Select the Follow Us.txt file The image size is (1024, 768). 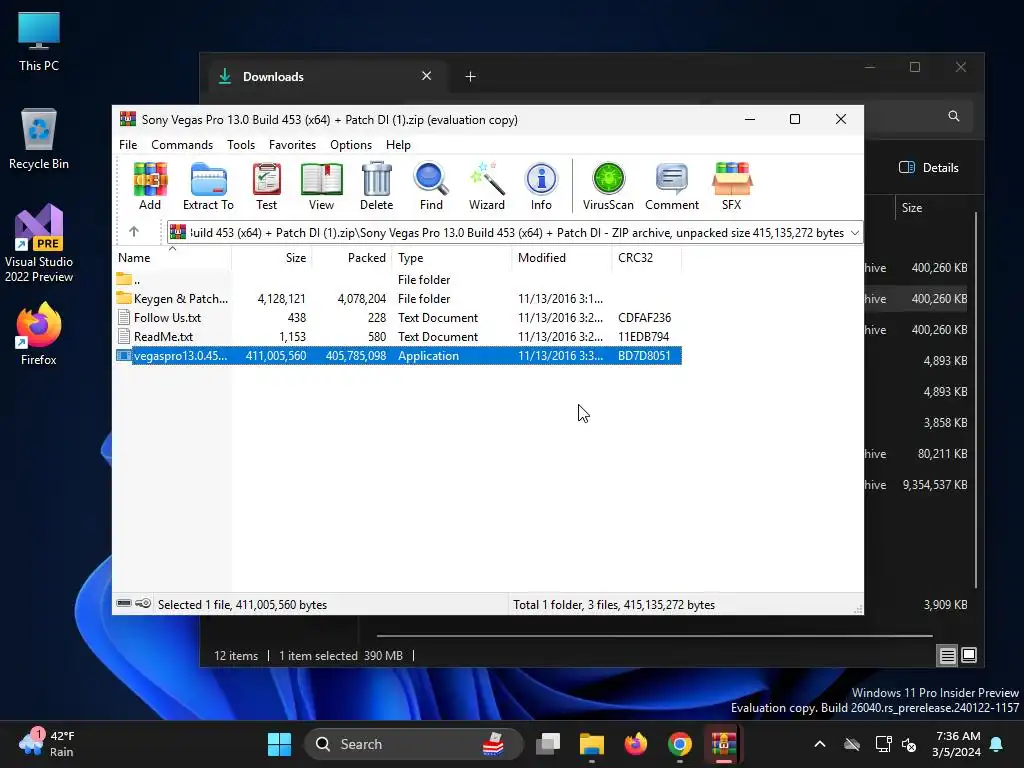point(398,317)
